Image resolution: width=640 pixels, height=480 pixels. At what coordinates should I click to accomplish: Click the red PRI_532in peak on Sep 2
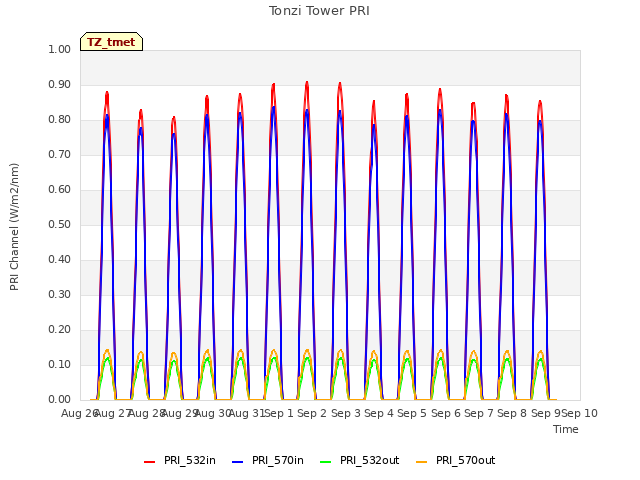coord(307,83)
